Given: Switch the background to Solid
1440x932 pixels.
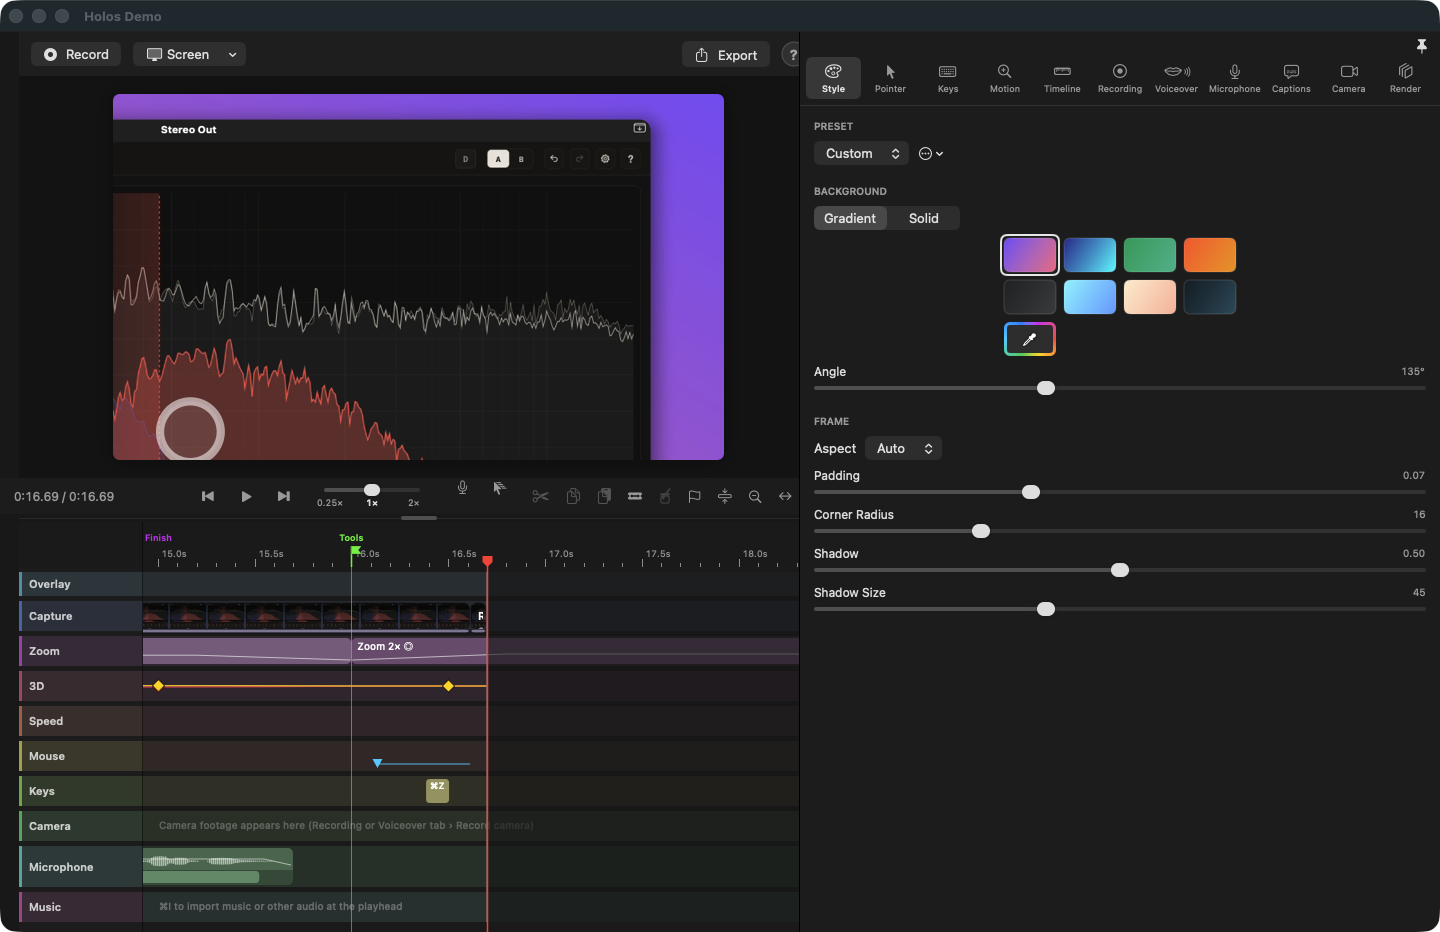Looking at the screenshot, I should tap(924, 218).
